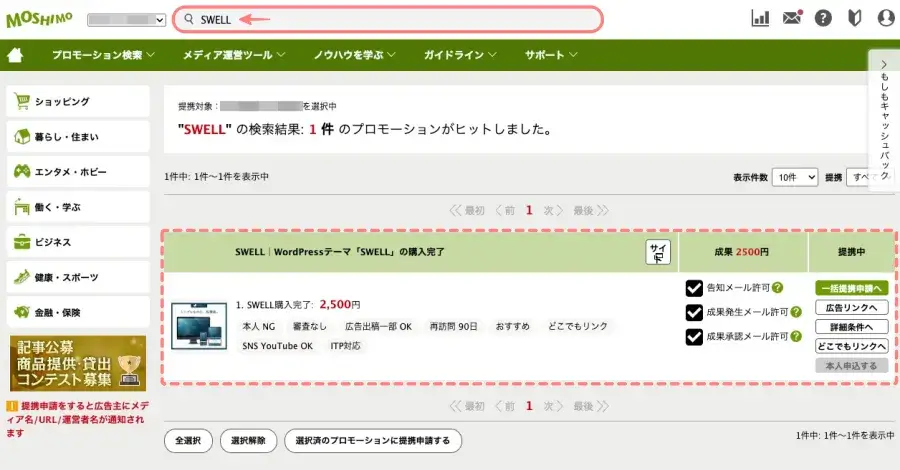
Task: Click bottom pagination 前 link
Action: pyautogui.click(x=505, y=406)
